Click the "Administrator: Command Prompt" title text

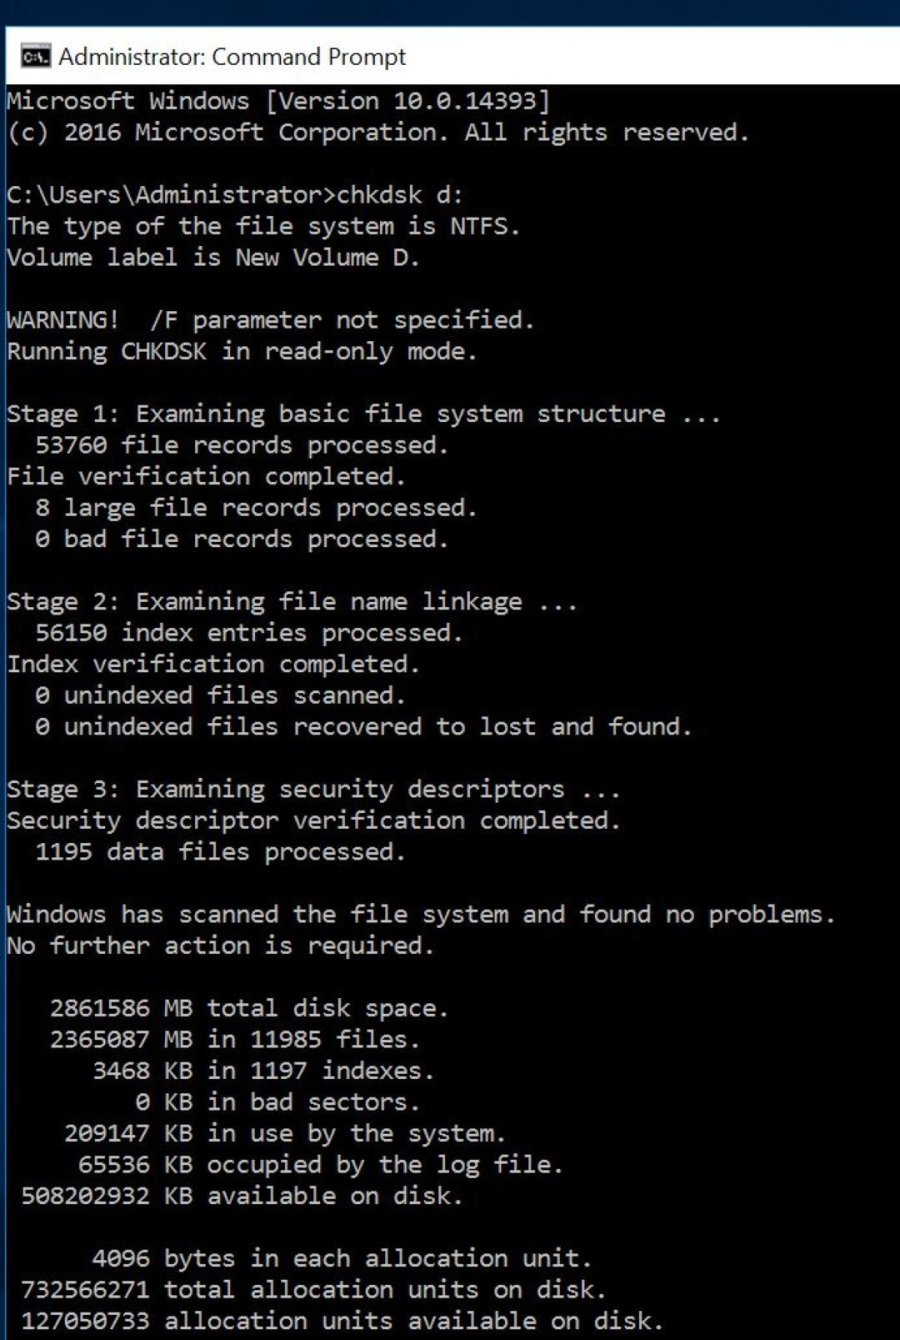click(232, 57)
